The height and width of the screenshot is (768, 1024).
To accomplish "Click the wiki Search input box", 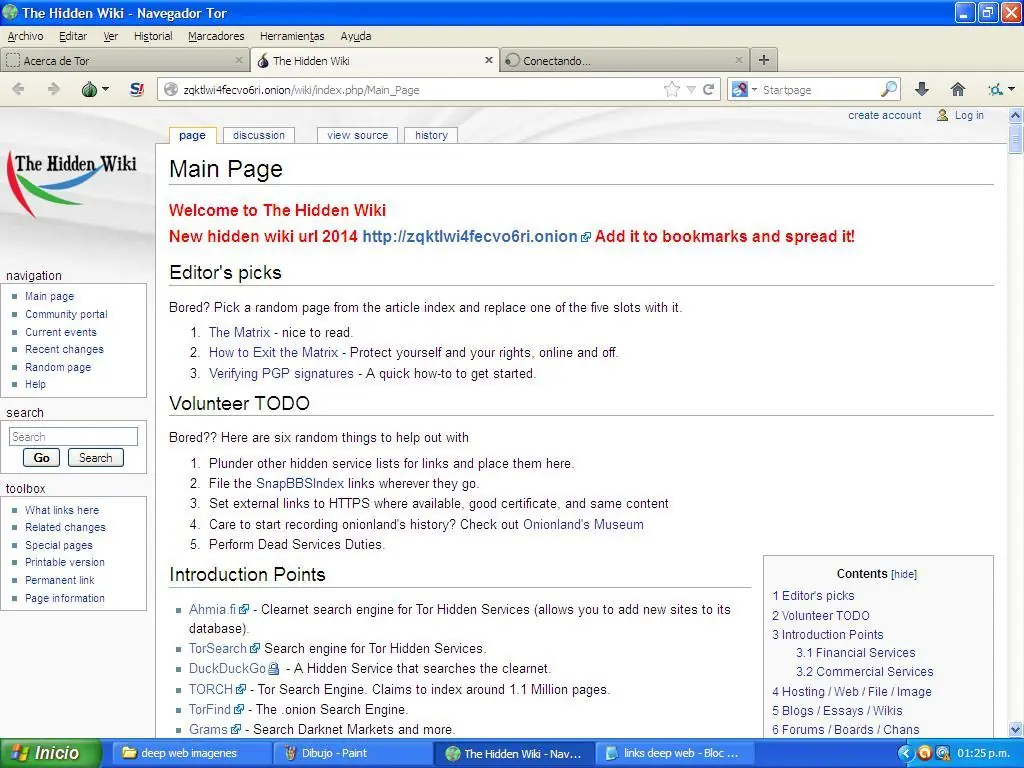I will pos(73,436).
